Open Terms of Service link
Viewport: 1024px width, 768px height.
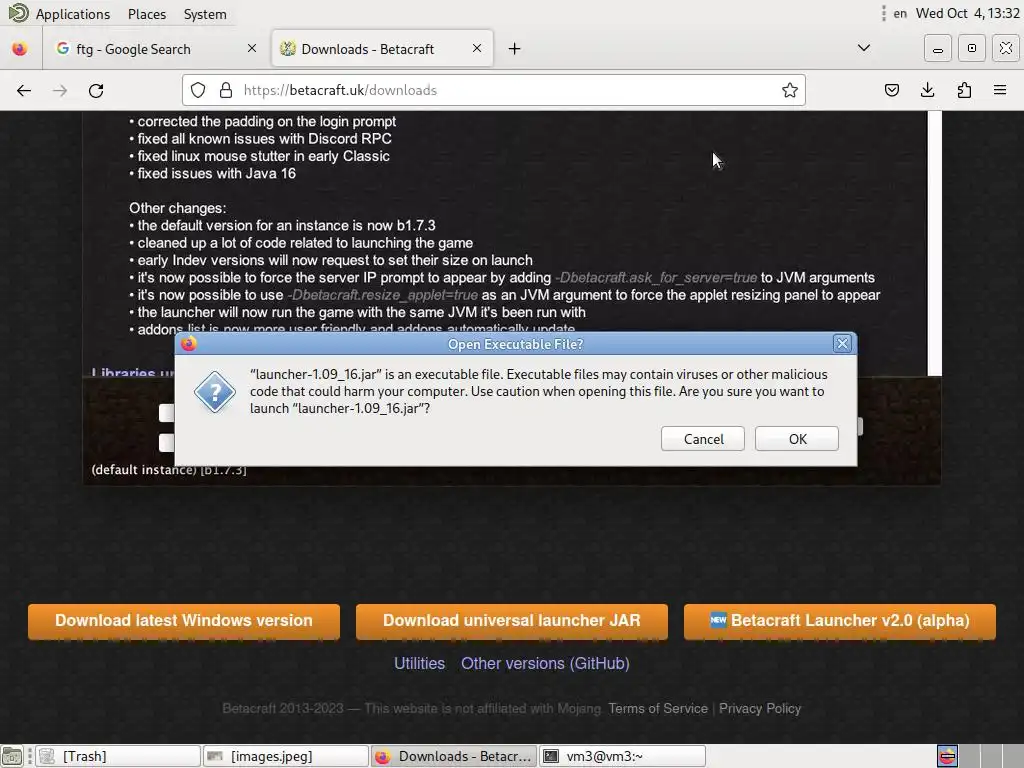click(658, 709)
